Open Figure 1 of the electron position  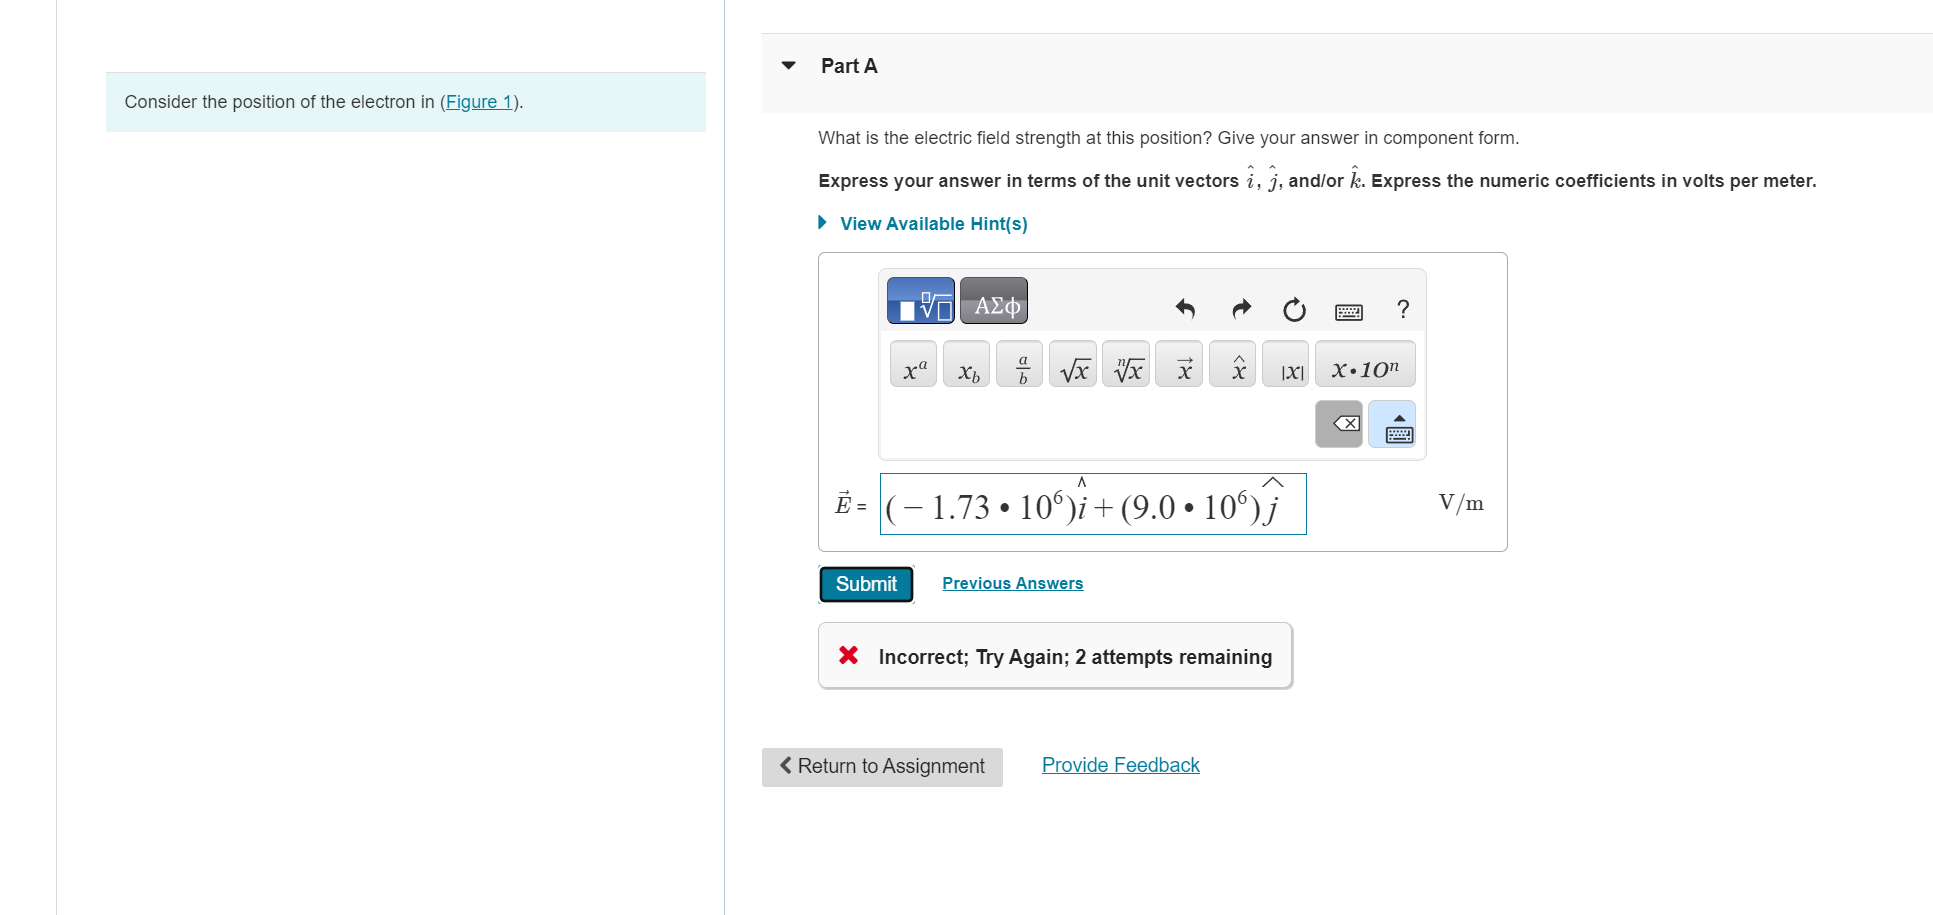478,101
